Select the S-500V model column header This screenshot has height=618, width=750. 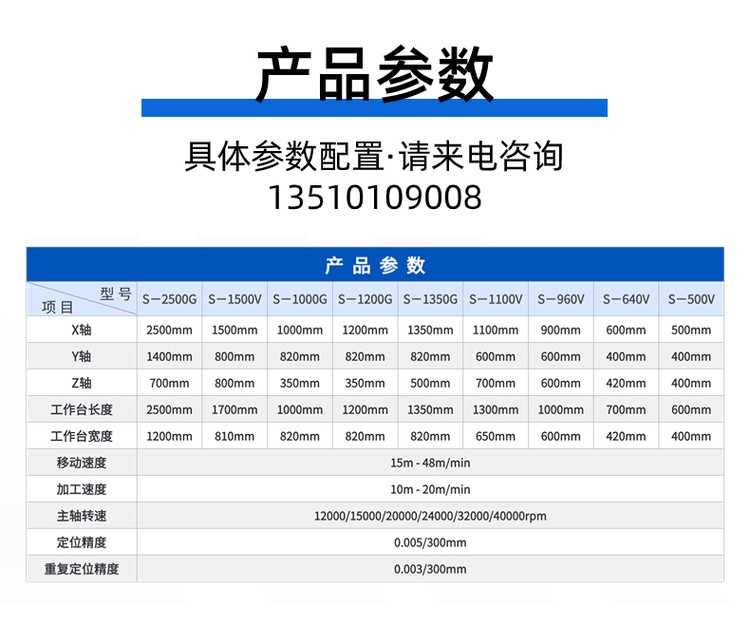691,299
